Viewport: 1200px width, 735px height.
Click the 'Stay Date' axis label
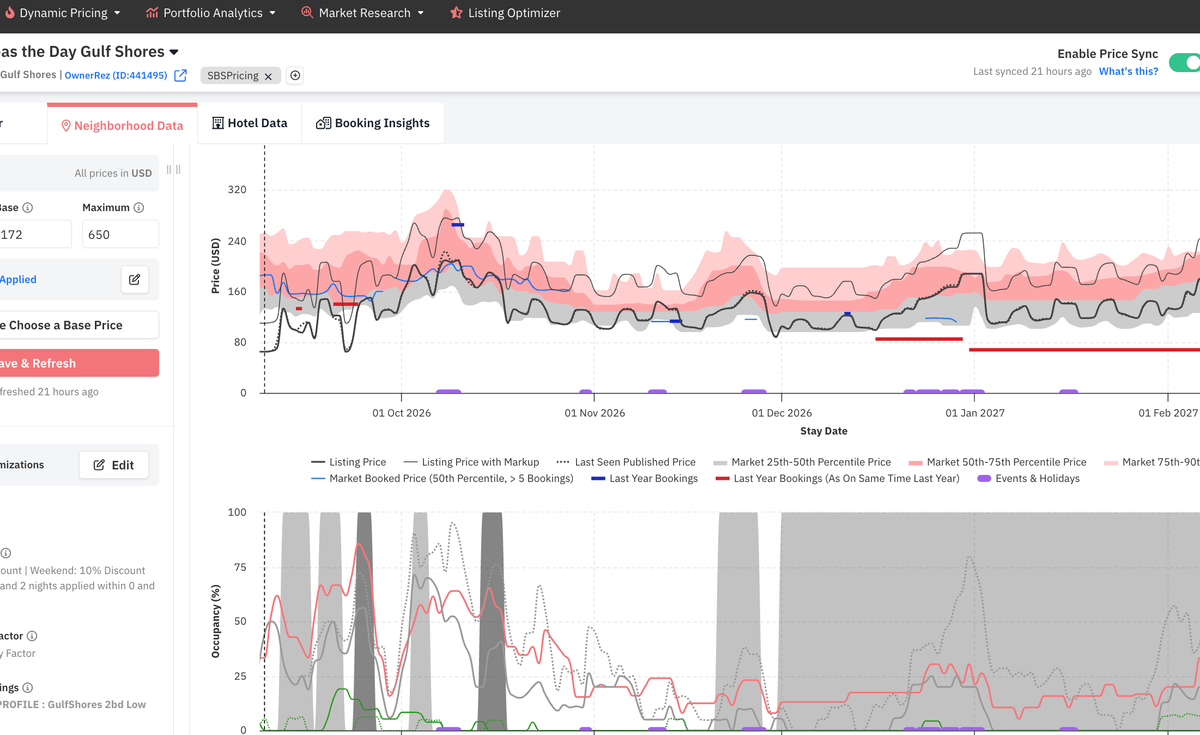pos(824,431)
